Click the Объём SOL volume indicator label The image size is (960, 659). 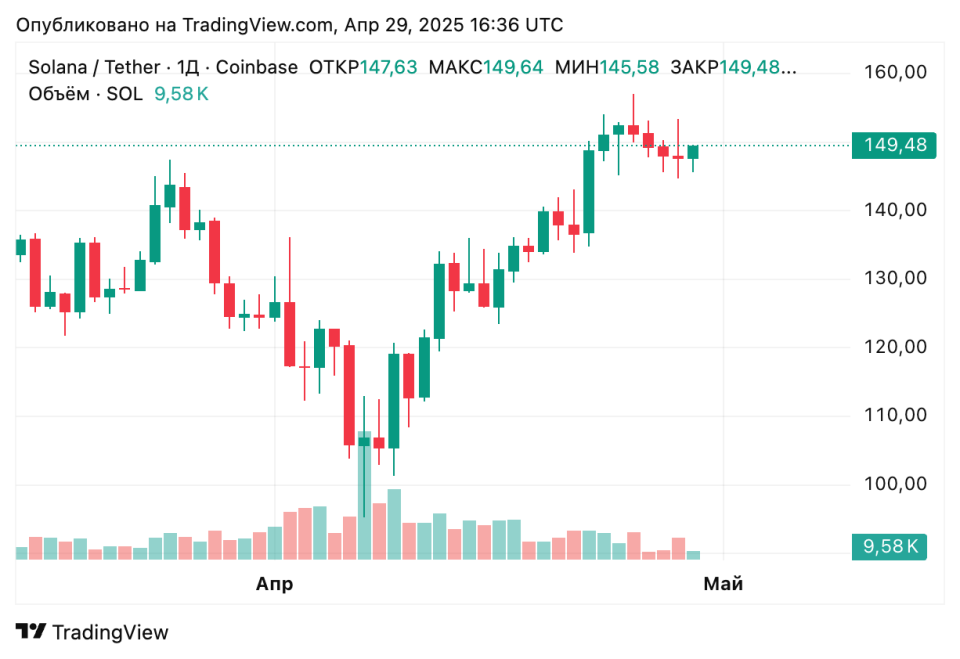tap(85, 94)
